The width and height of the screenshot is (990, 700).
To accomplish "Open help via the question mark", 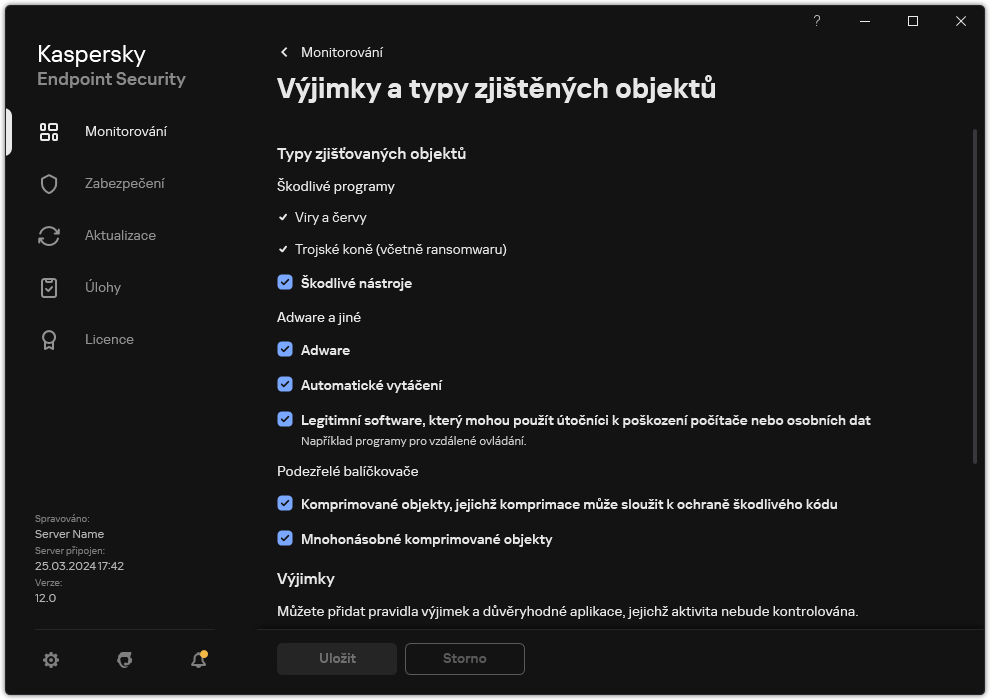I will tap(816, 21).
